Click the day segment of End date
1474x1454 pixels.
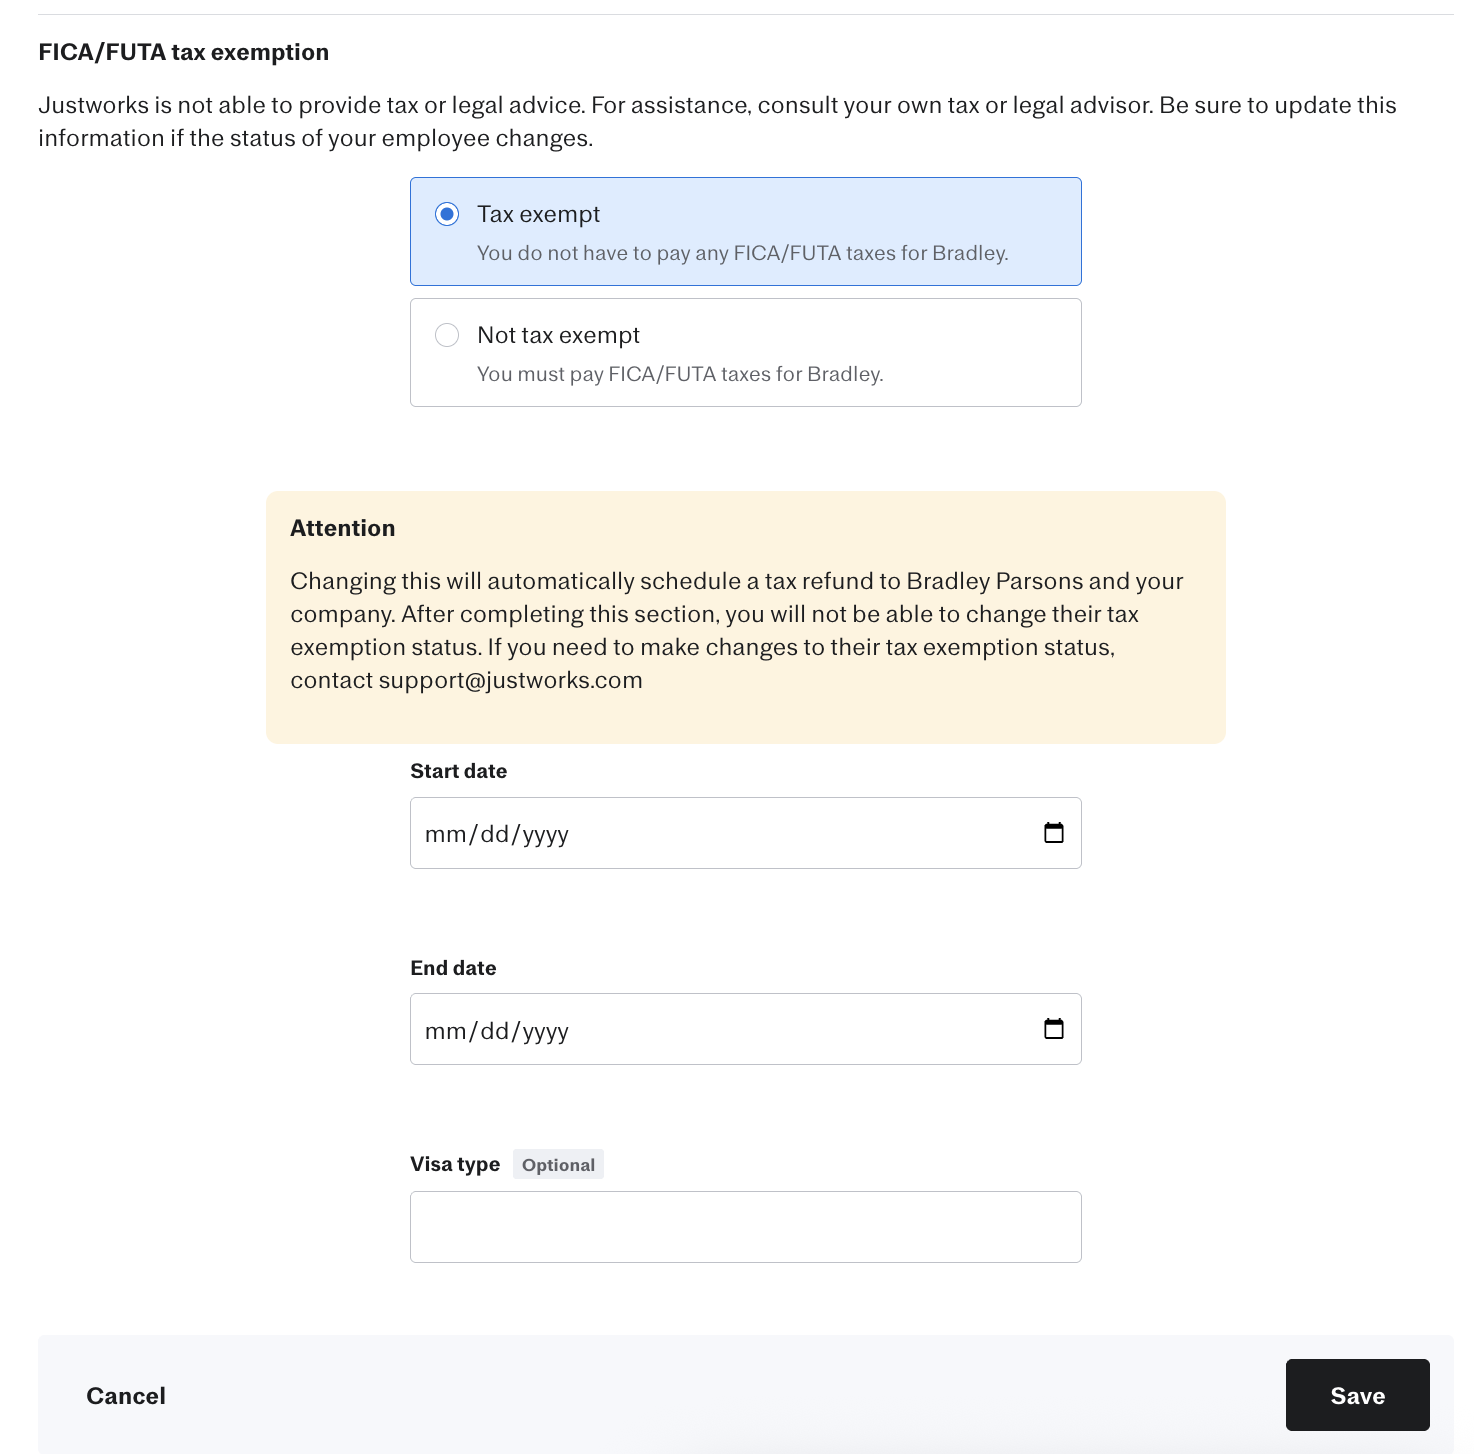tap(495, 1031)
